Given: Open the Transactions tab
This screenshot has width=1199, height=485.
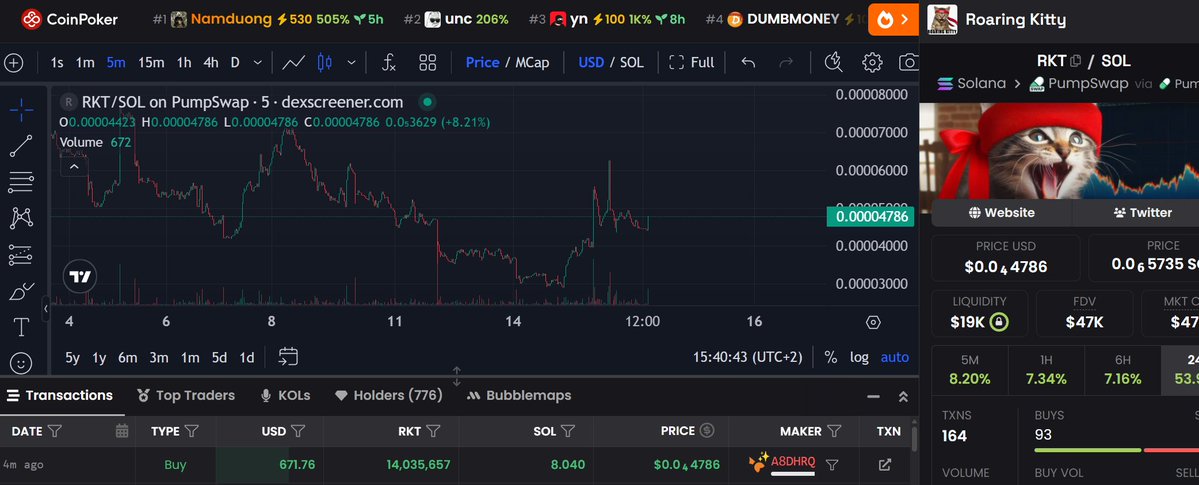Looking at the screenshot, I should click(x=60, y=395).
